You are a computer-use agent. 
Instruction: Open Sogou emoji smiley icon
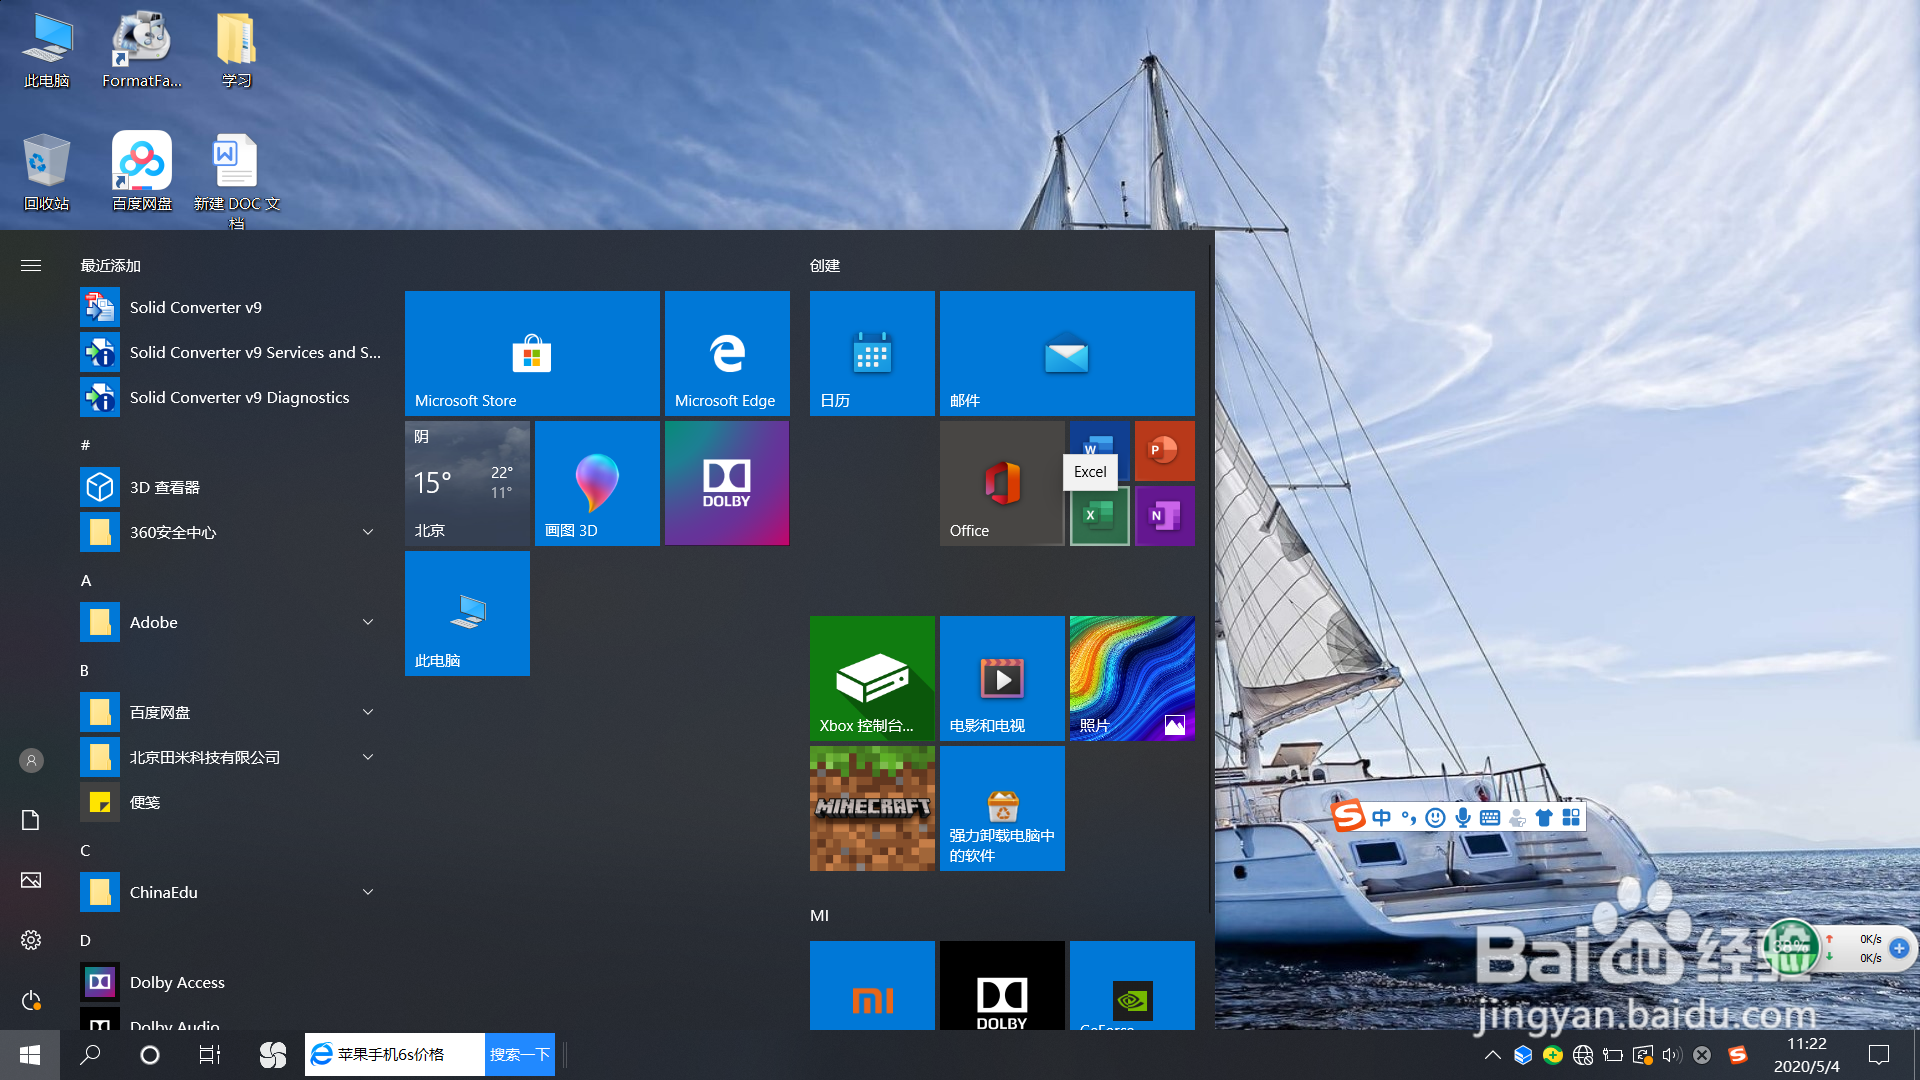pos(1436,818)
